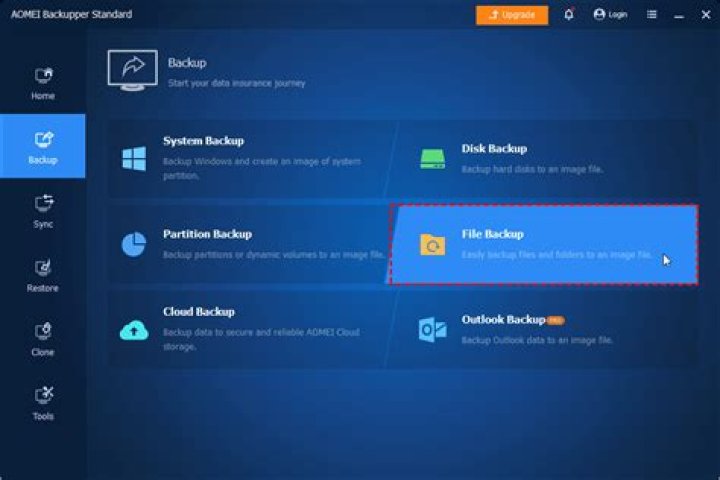Click the notification bell icon
Screen dimensions: 720x480
tap(568, 15)
